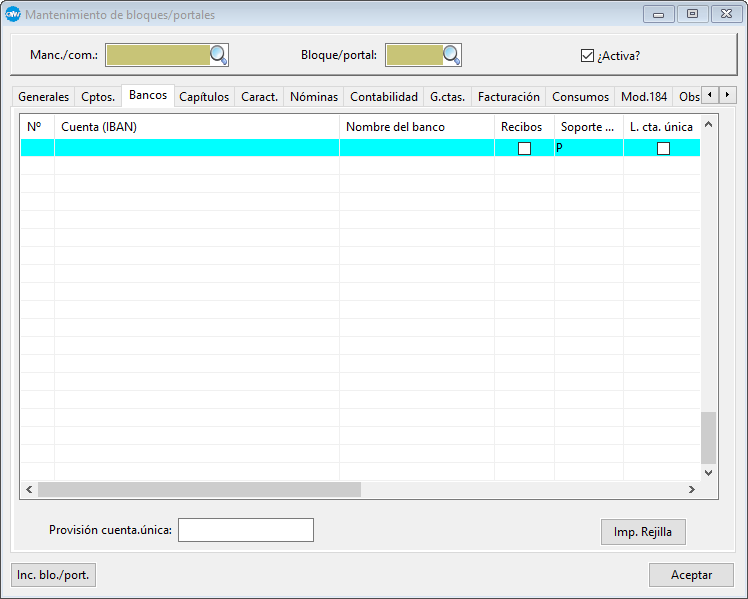Click the Bloque/portal magnifier search icon
The width and height of the screenshot is (748, 599).
pos(452,55)
